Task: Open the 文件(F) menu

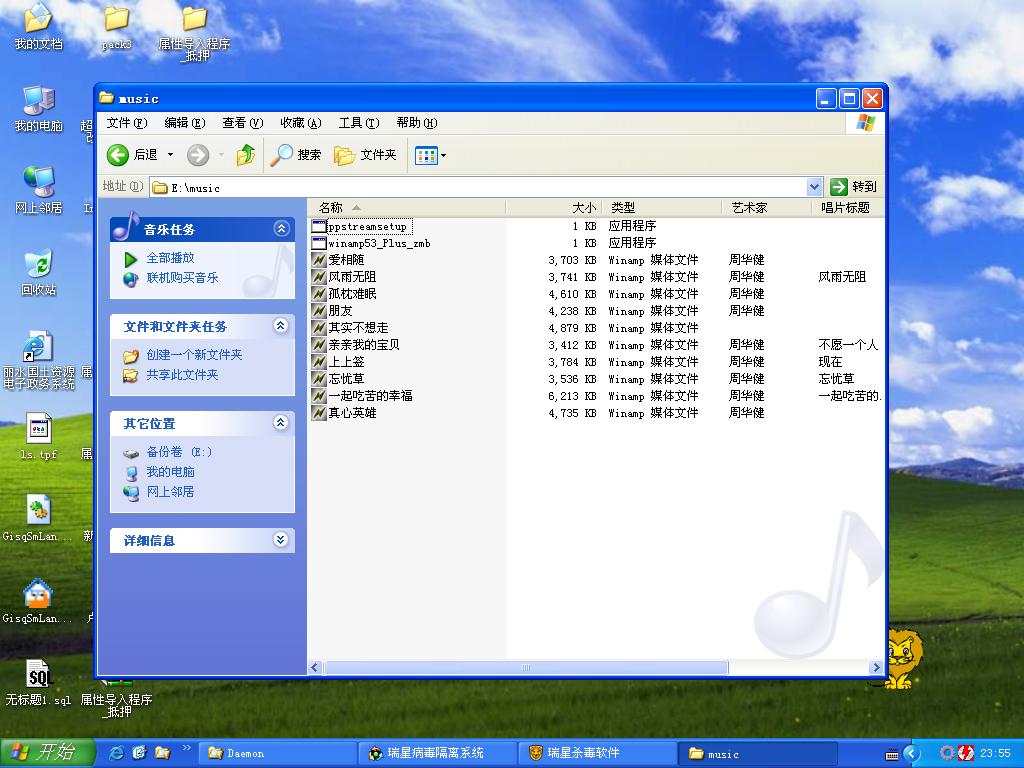Action: [126, 123]
